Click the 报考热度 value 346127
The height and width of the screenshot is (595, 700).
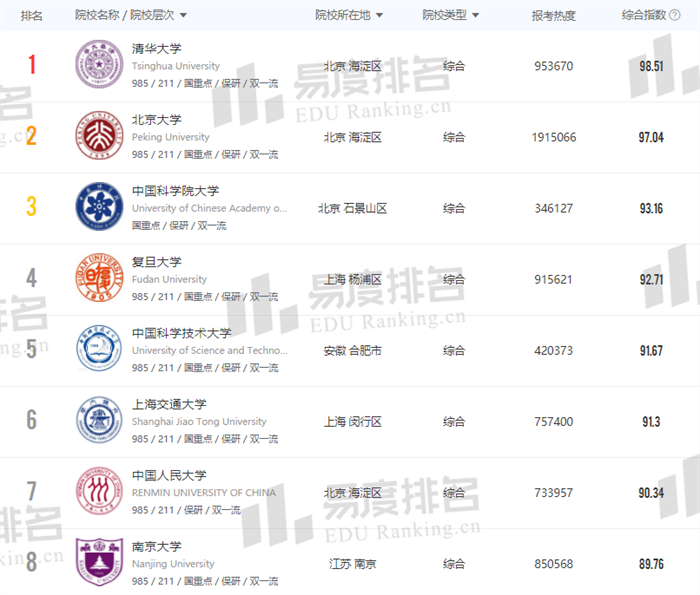[554, 208]
